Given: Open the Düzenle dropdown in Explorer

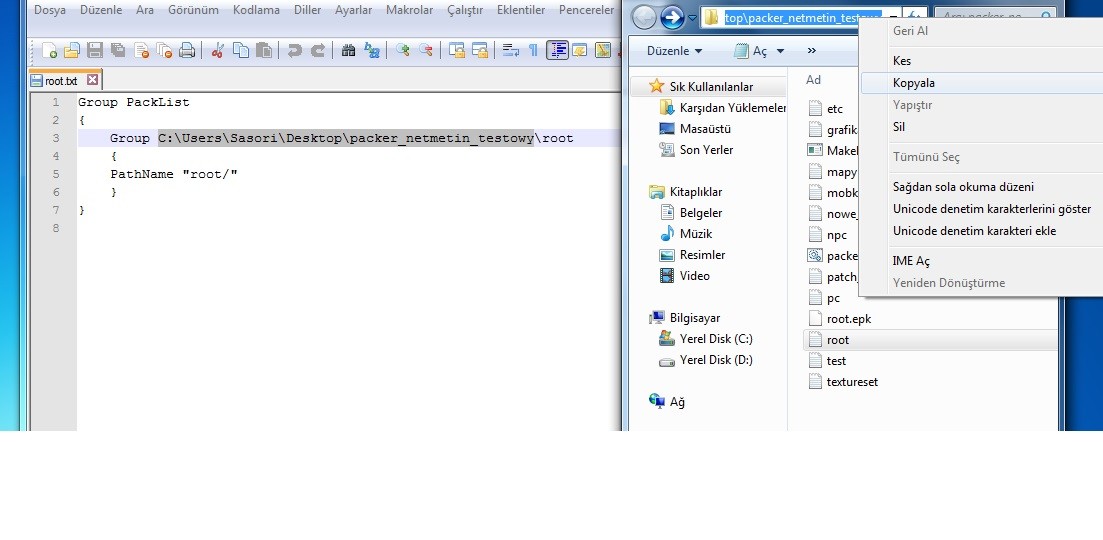Looking at the screenshot, I should tap(675, 51).
